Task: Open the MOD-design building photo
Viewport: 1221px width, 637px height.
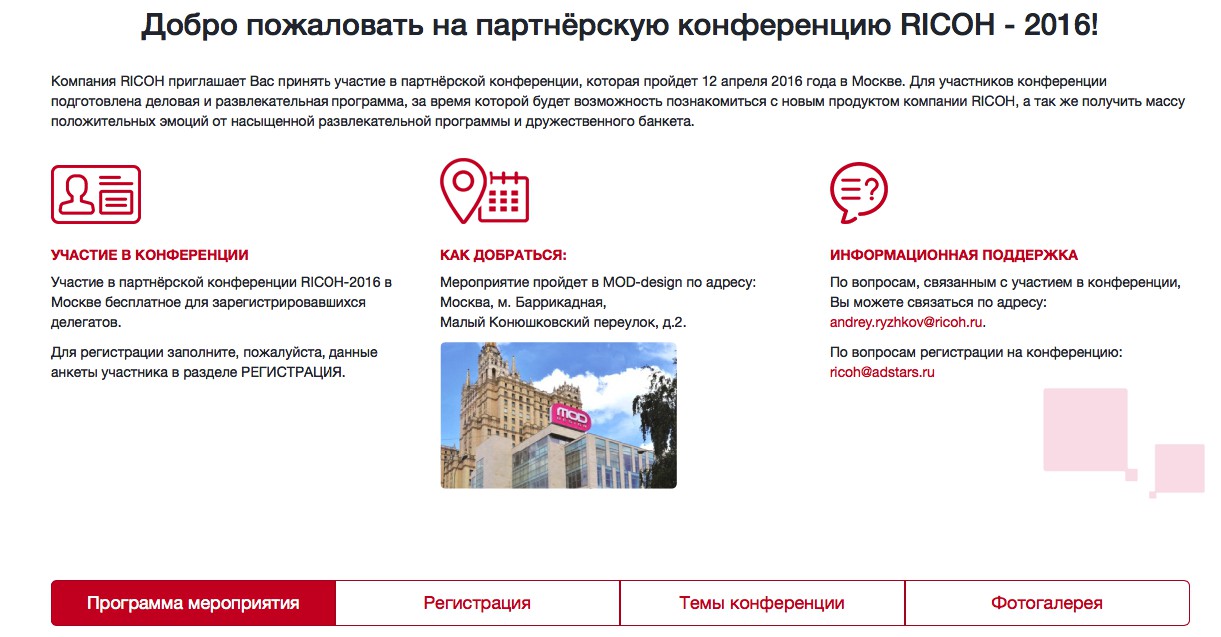Action: coord(558,415)
